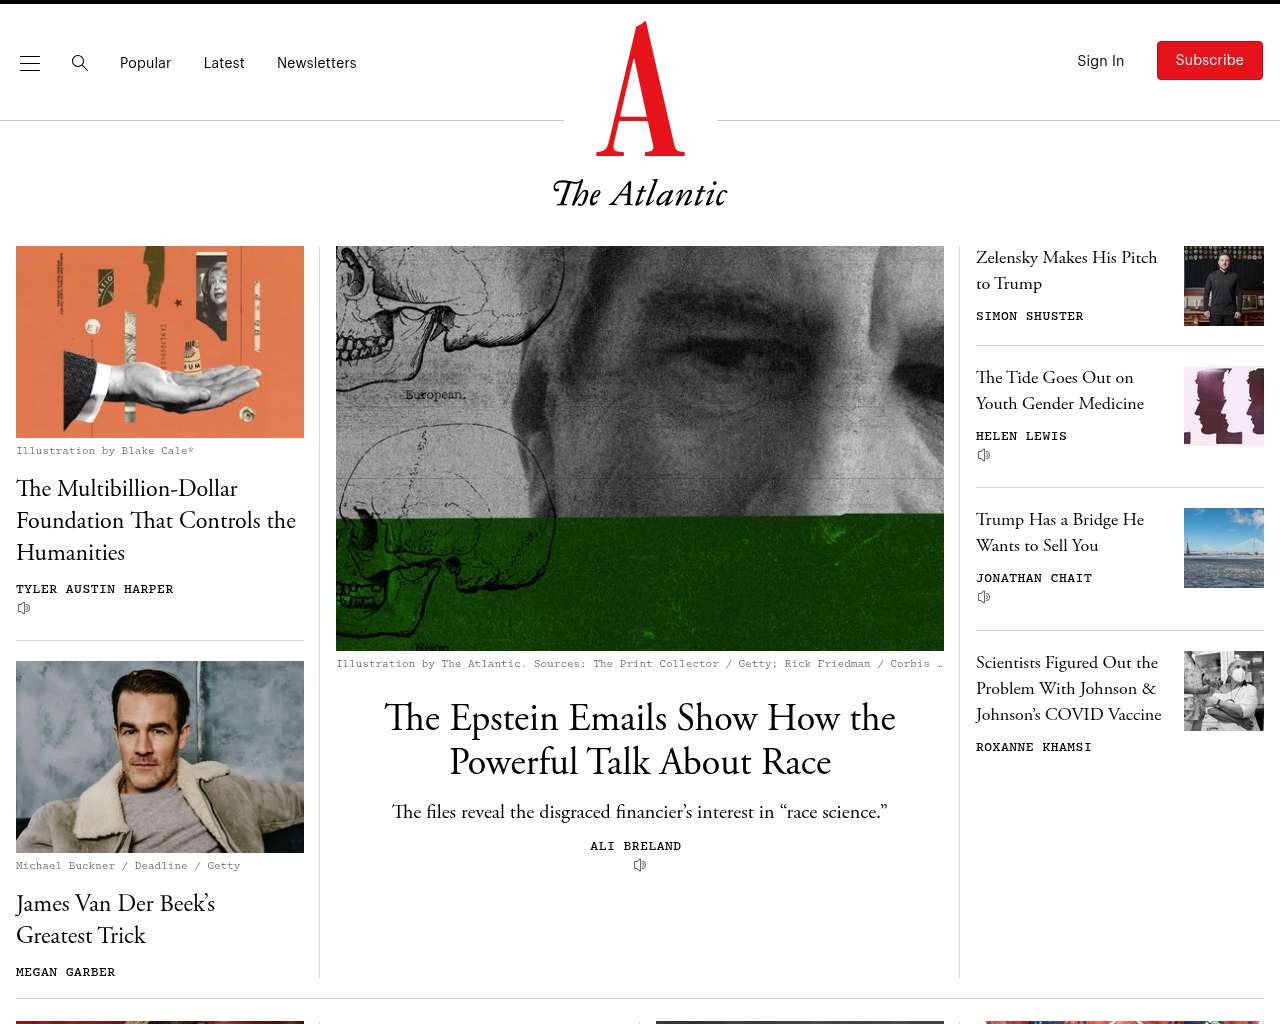Screen dimensions: 1280x1024
Task: Click the red Atlantic 'A' logo
Action: tap(641, 89)
